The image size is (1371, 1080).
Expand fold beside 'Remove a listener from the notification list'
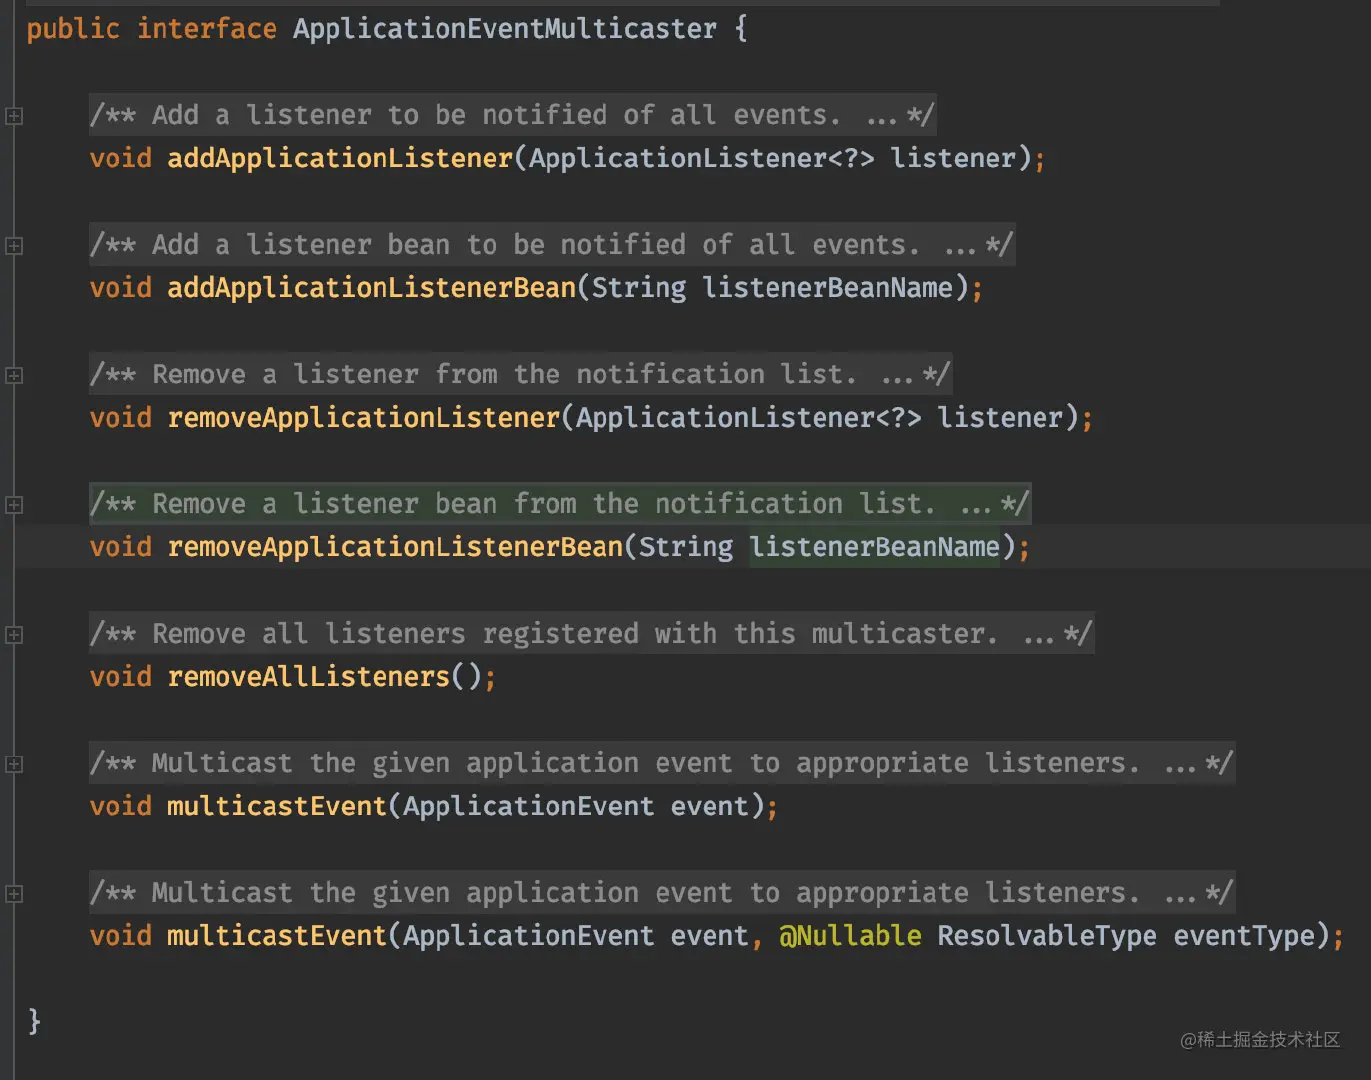click(14, 376)
